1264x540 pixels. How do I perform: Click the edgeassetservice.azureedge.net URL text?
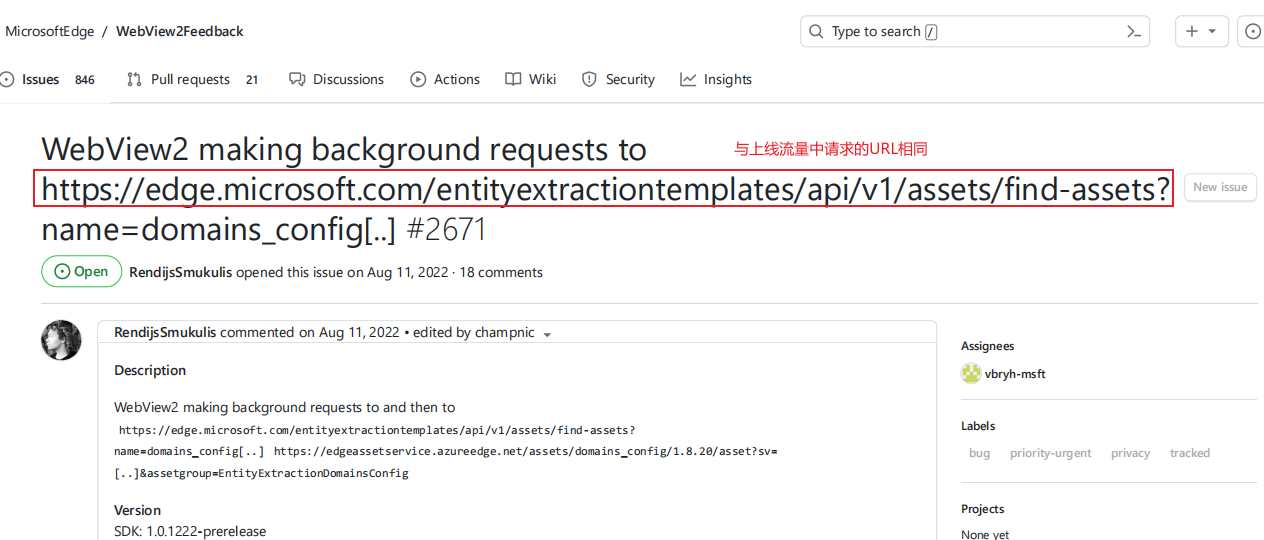[x=525, y=452]
